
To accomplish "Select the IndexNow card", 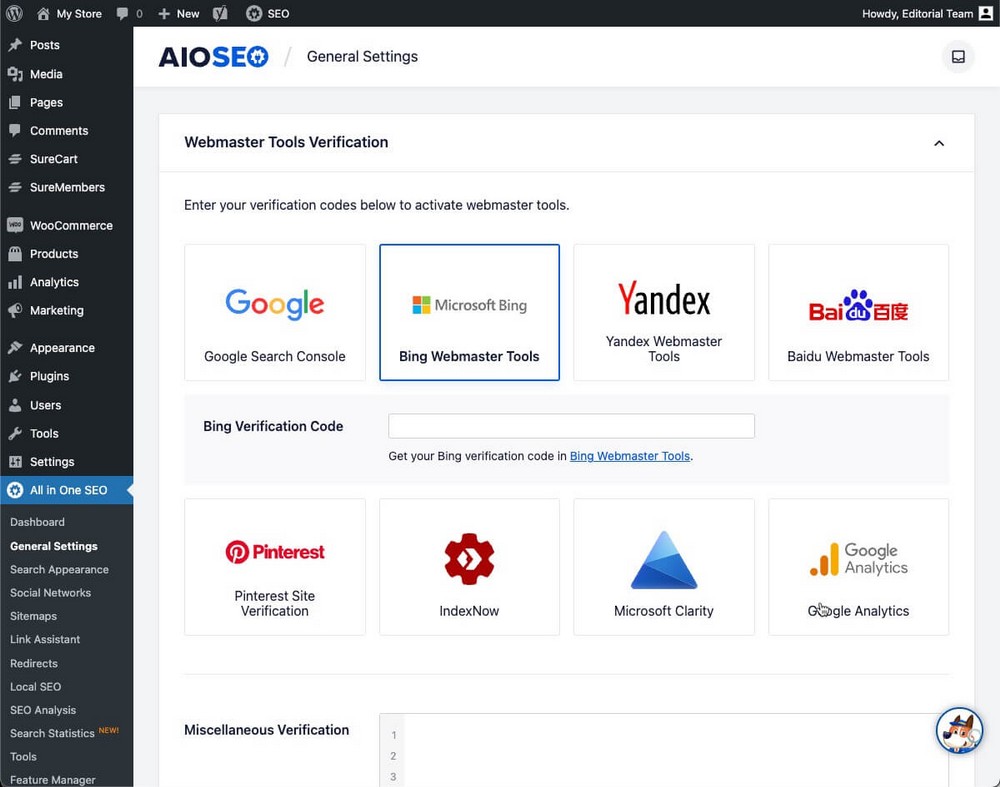I will coord(469,567).
